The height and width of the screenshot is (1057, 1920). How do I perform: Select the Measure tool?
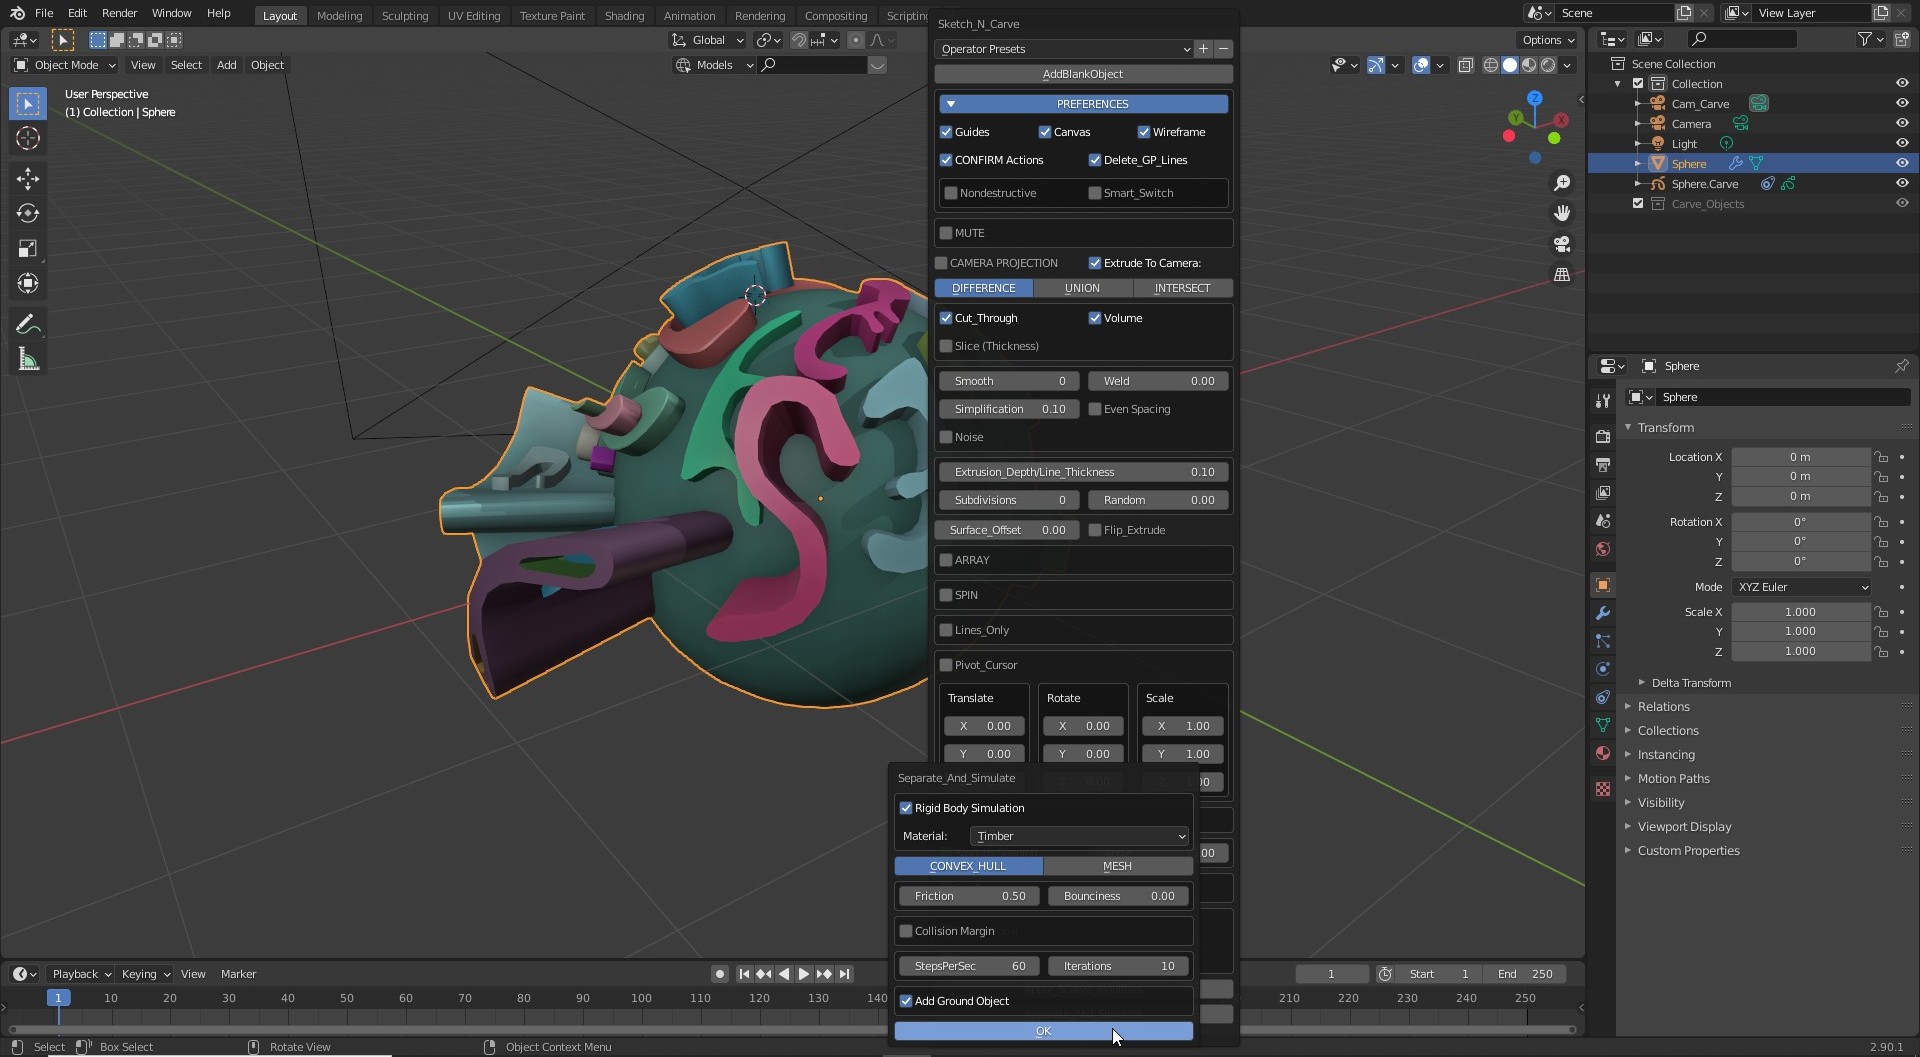pyautogui.click(x=28, y=360)
